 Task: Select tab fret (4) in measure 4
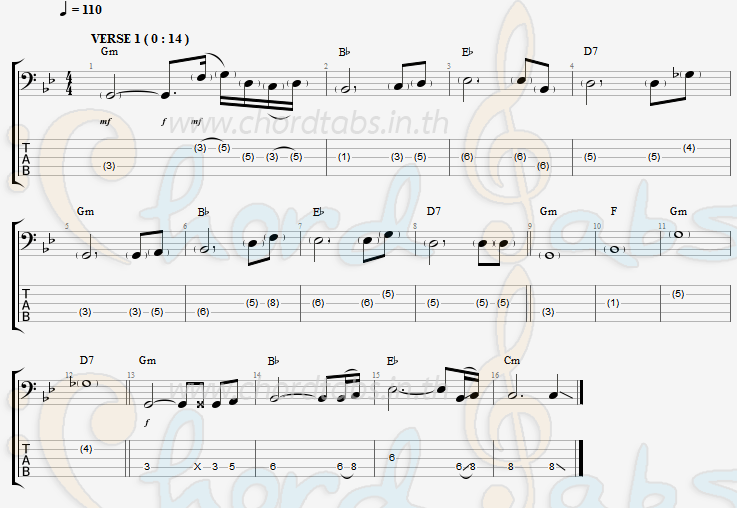[x=689, y=148]
